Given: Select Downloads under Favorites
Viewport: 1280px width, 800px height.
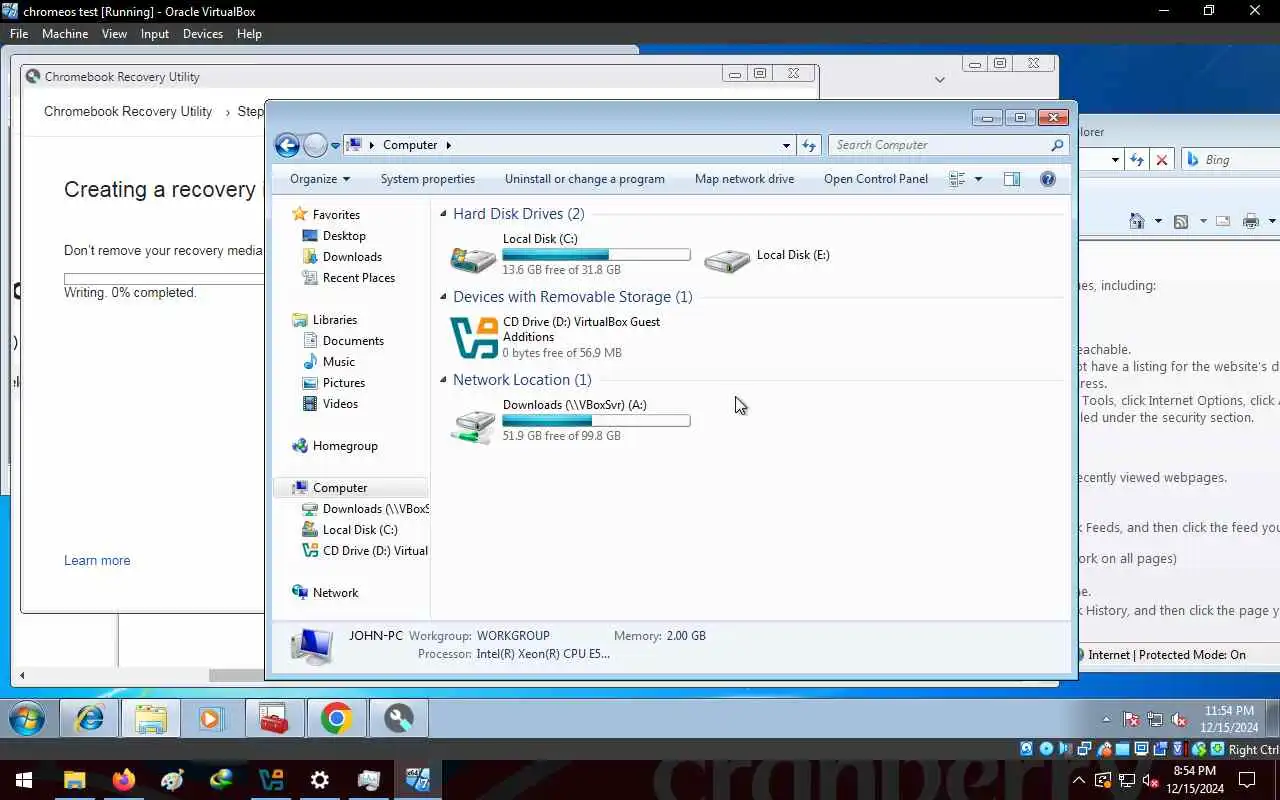Looking at the screenshot, I should [352, 257].
